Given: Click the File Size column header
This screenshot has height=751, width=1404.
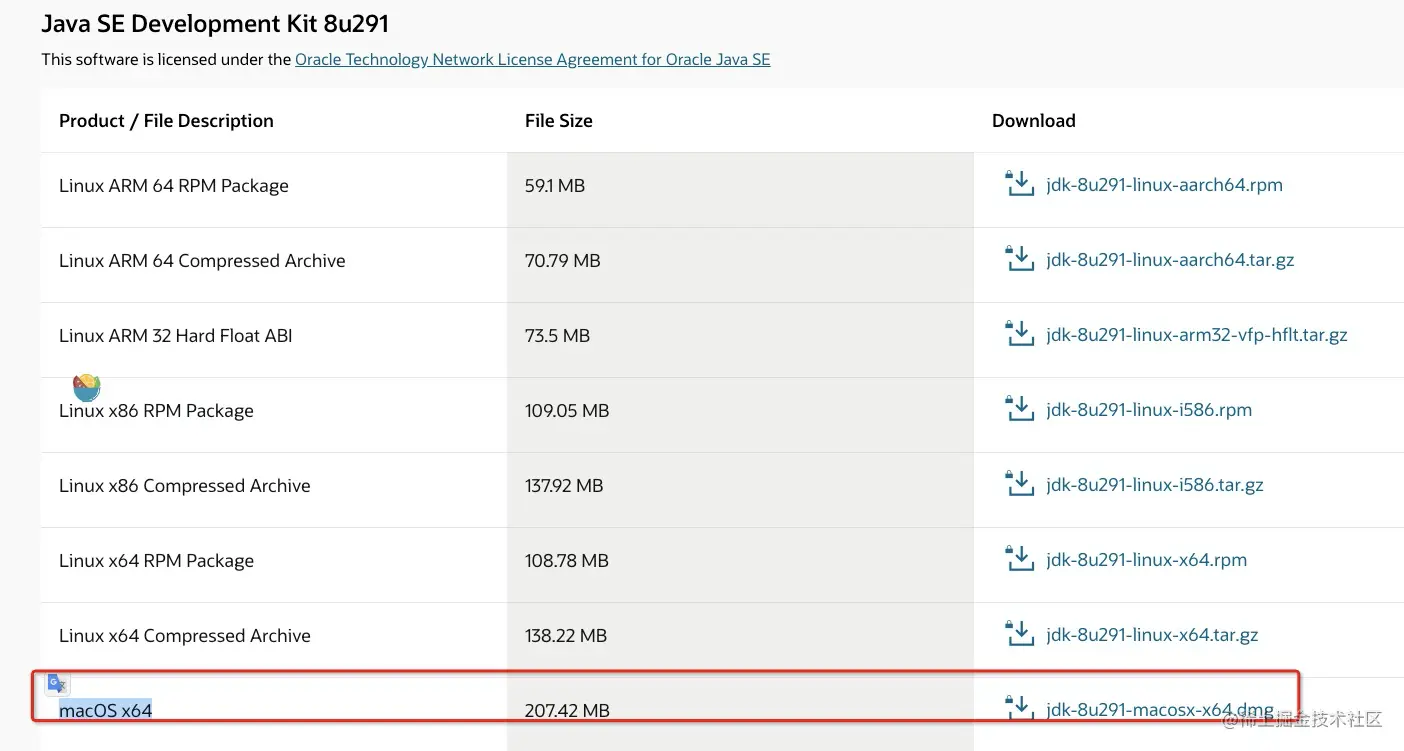Looking at the screenshot, I should [x=559, y=121].
